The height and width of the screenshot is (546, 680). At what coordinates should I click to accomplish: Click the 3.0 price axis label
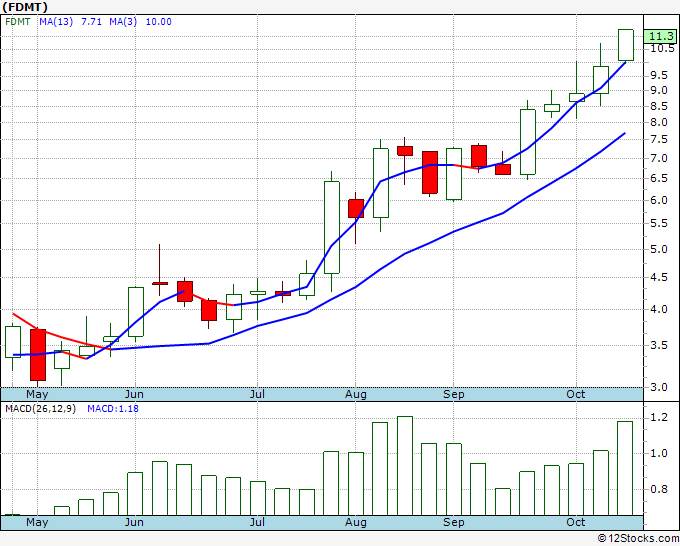659,387
